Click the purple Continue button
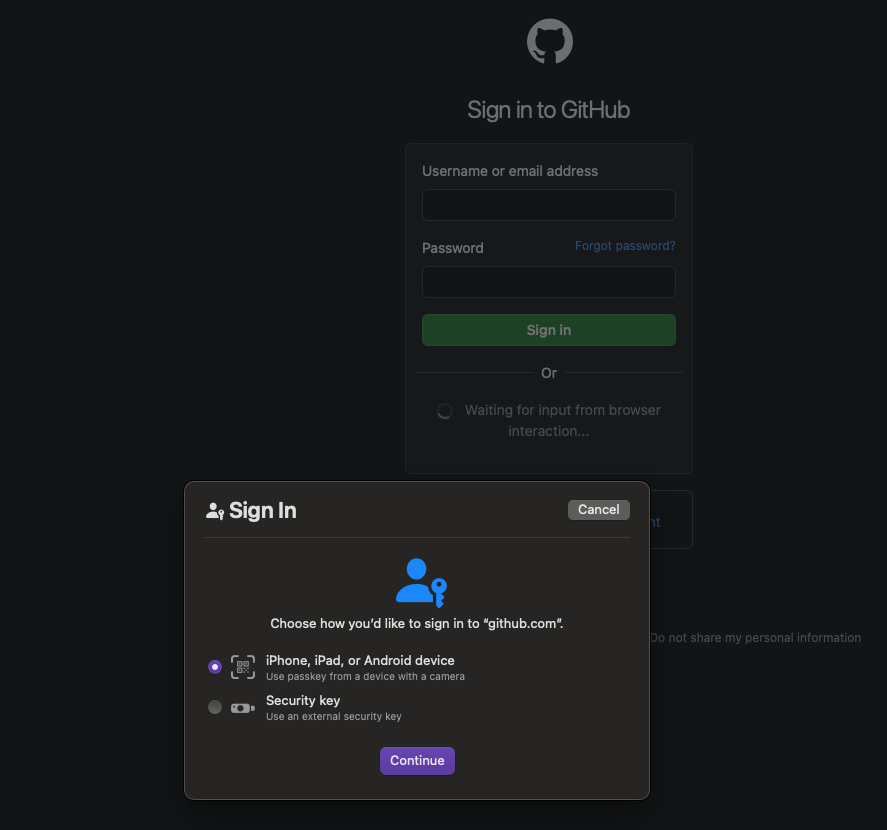The height and width of the screenshot is (830, 887). pos(417,760)
